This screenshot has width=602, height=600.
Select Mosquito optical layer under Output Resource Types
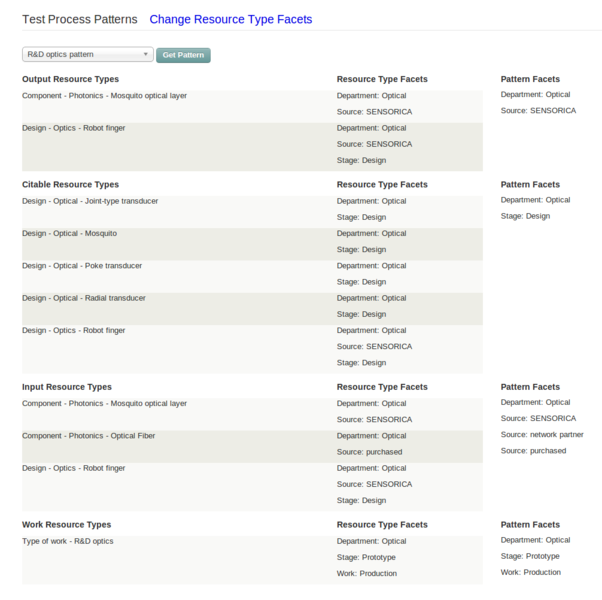(x=104, y=96)
